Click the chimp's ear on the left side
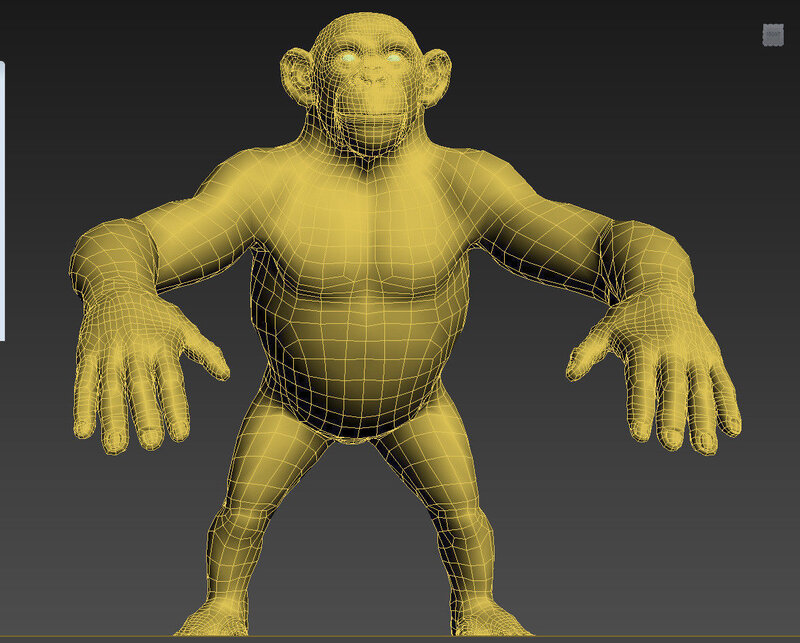This screenshot has width=800, height=643. 298,72
